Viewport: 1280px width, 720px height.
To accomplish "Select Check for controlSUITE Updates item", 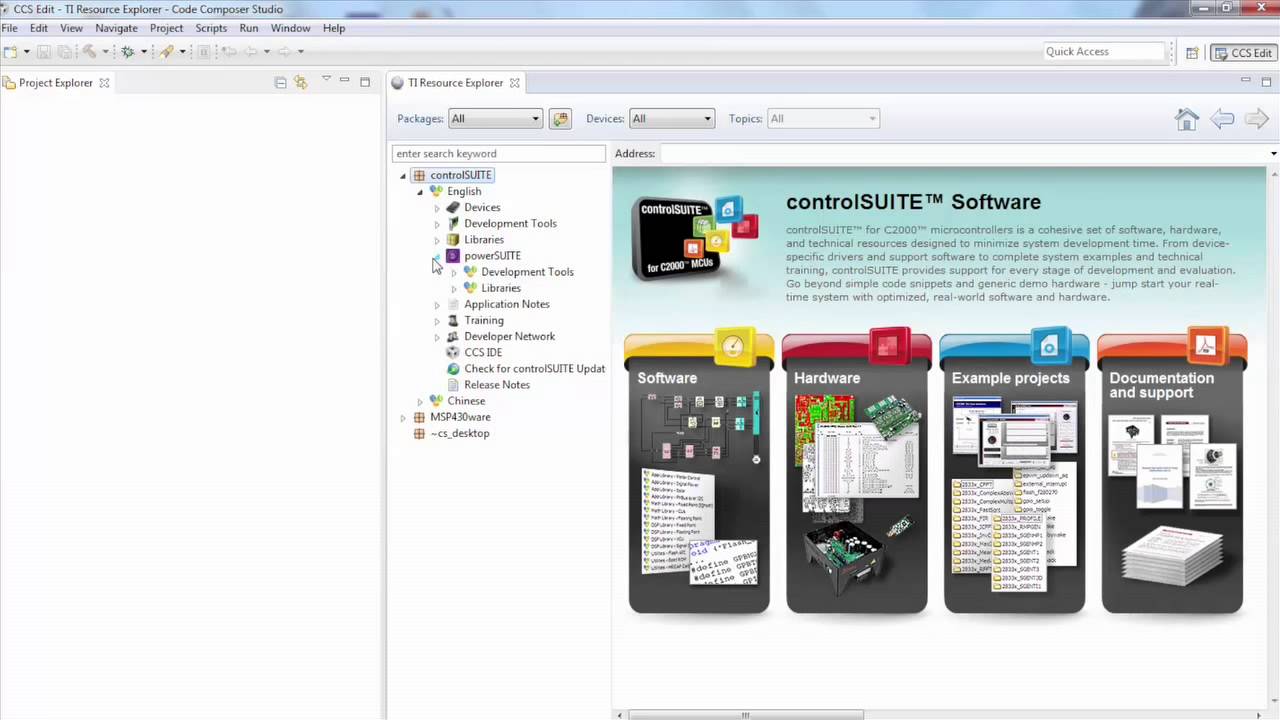I will point(534,369).
